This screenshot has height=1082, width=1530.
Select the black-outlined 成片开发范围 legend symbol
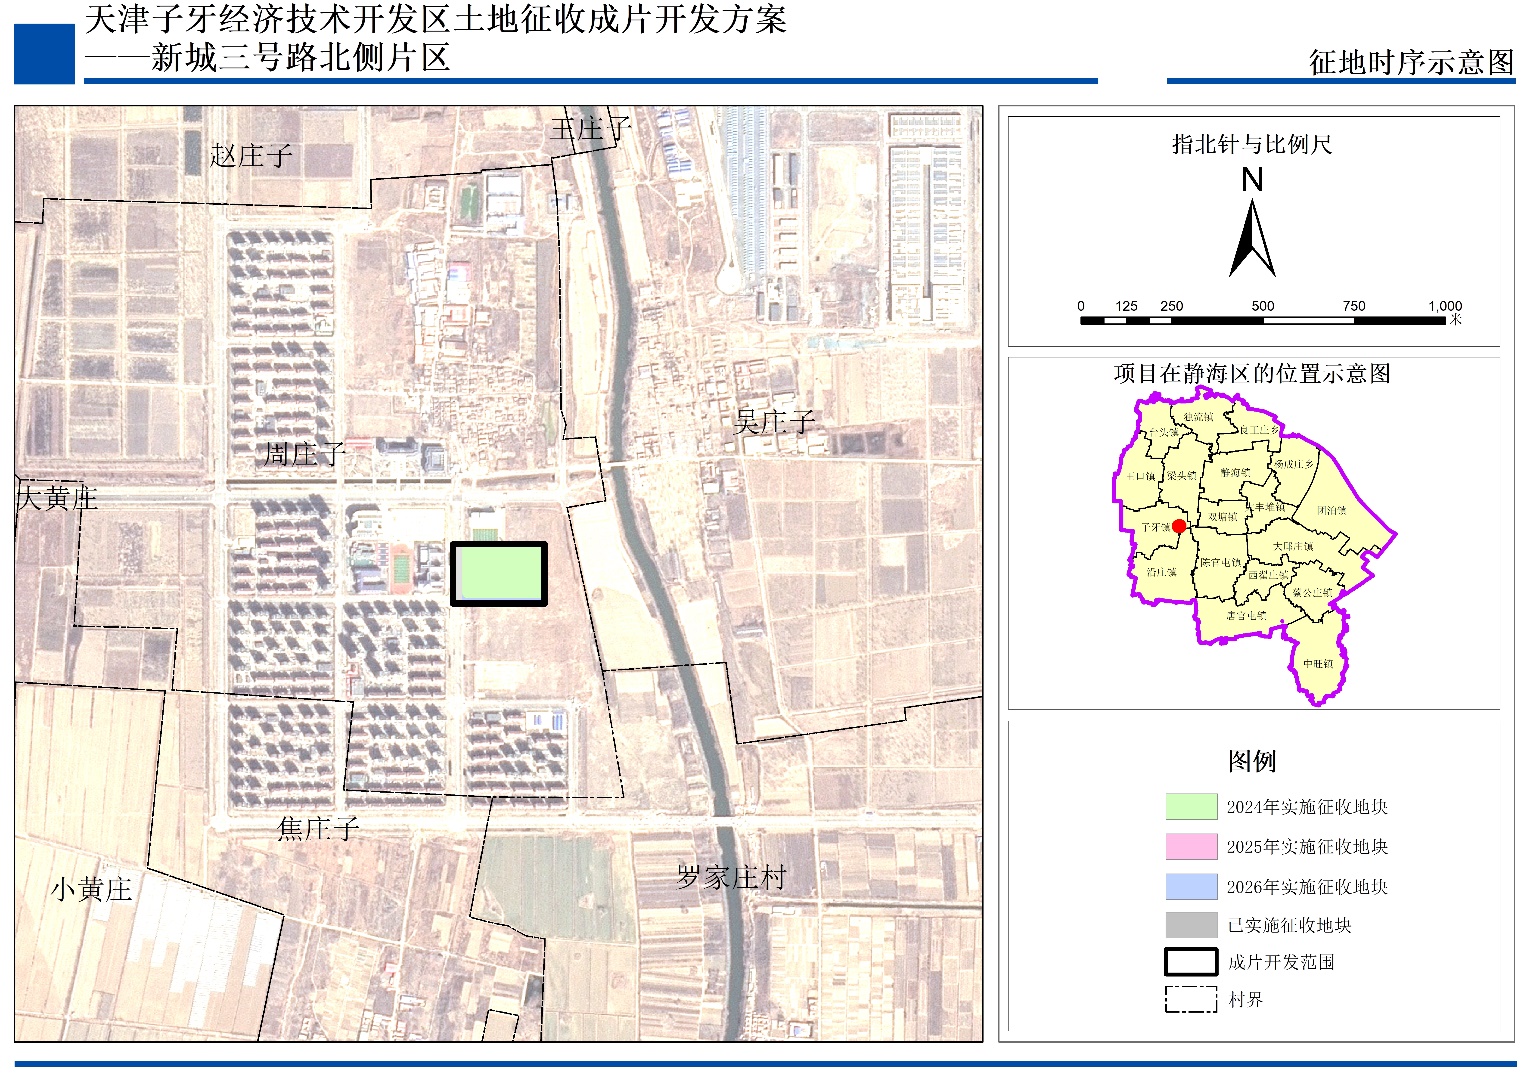tap(1190, 962)
